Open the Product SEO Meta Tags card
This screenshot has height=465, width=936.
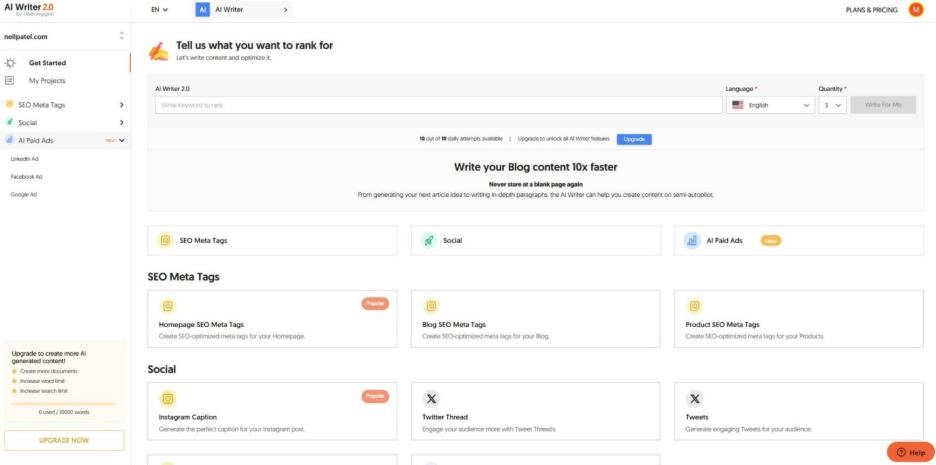tap(799, 319)
